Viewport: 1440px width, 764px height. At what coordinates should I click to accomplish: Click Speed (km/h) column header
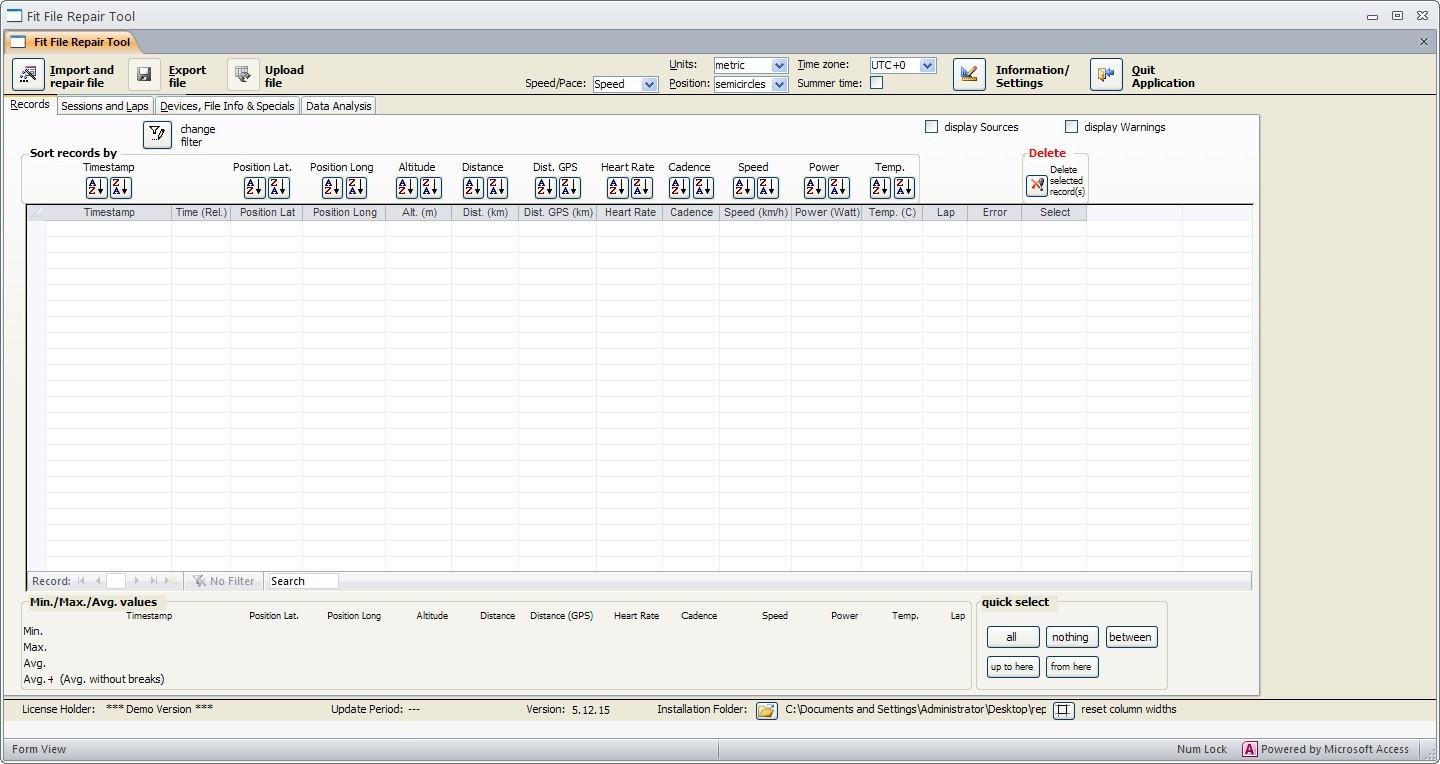click(756, 213)
